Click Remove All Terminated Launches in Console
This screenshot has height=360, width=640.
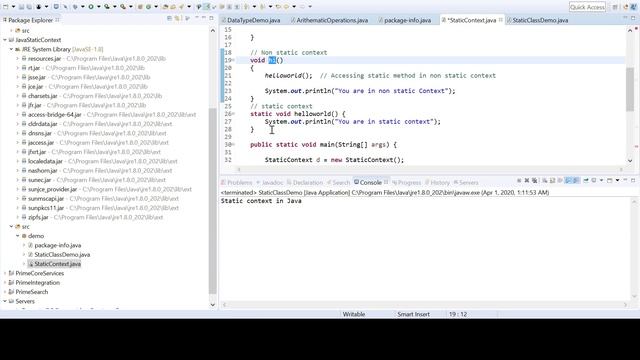click(x=534, y=180)
